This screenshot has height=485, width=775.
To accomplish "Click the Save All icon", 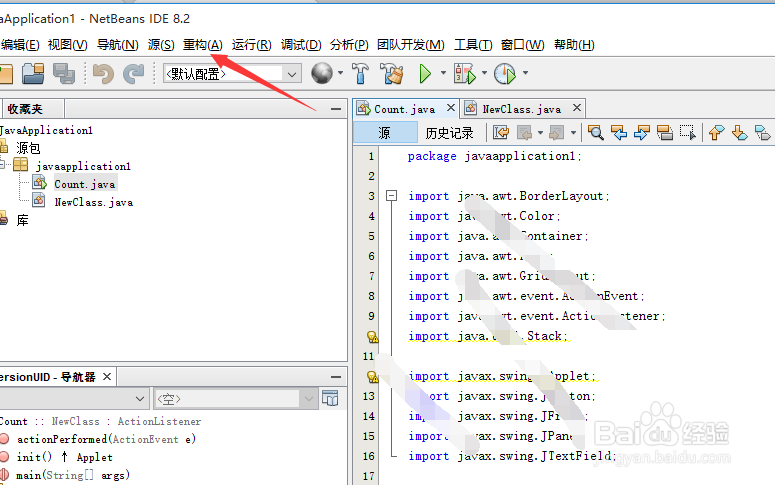I will pyautogui.click(x=64, y=74).
